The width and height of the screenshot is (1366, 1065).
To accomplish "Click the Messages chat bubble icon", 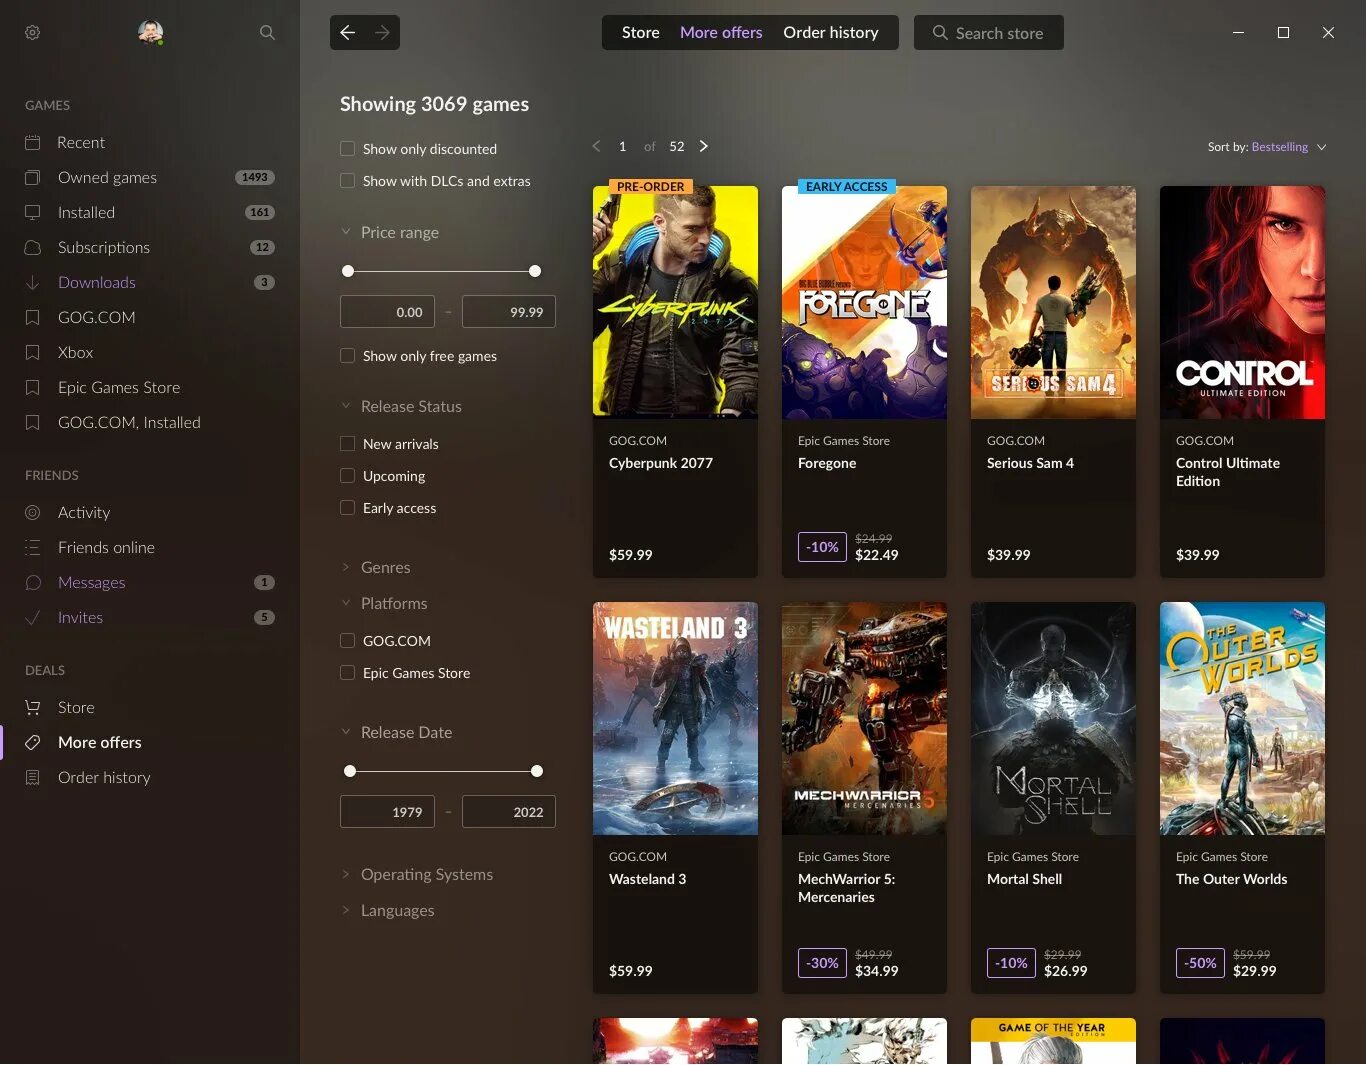I will pyautogui.click(x=33, y=583).
